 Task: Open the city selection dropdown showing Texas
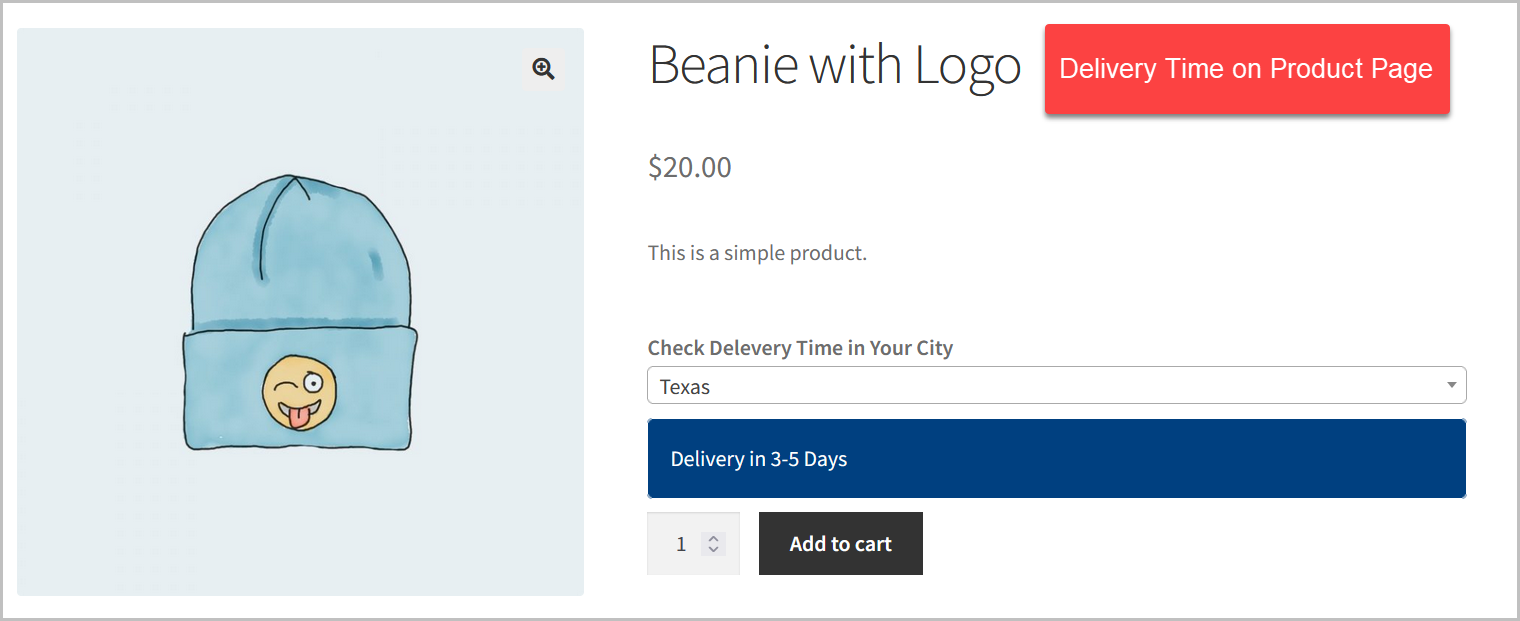click(1056, 385)
